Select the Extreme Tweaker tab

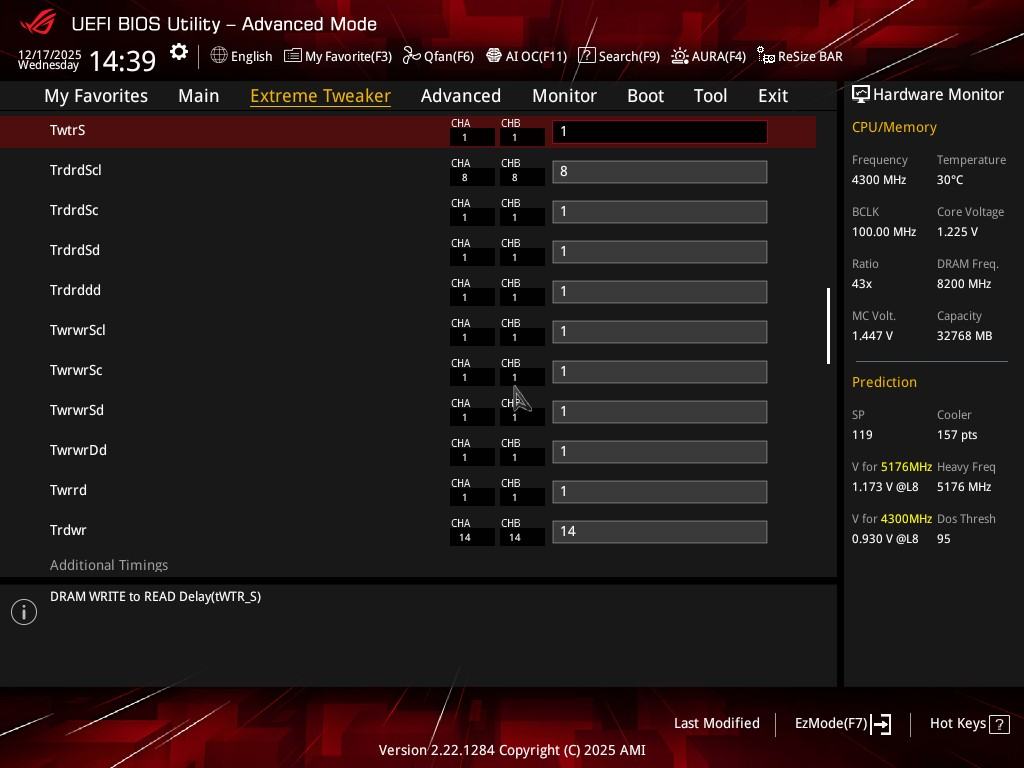point(321,96)
